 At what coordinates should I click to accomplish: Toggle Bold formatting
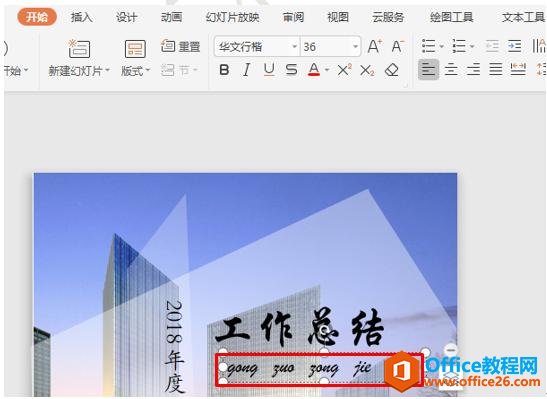(224, 70)
